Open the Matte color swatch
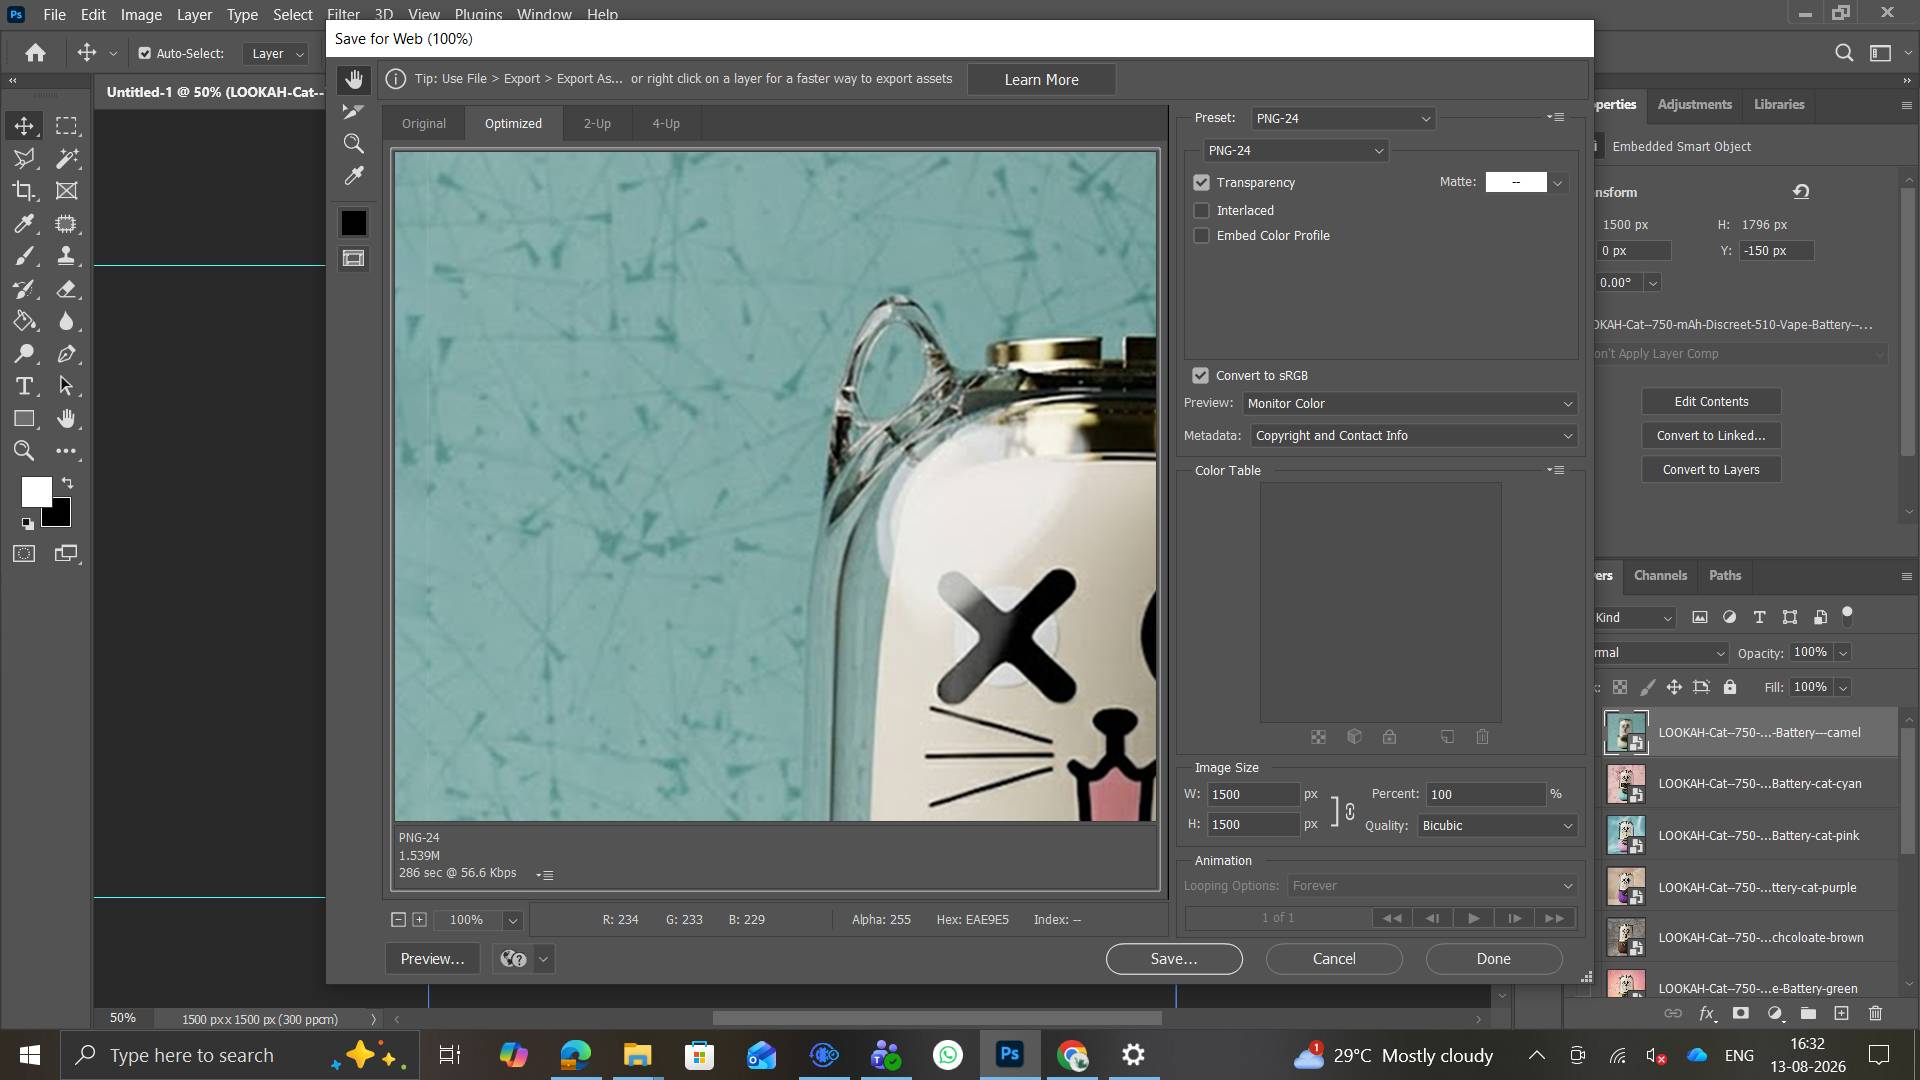This screenshot has width=1920, height=1080. click(x=1516, y=182)
